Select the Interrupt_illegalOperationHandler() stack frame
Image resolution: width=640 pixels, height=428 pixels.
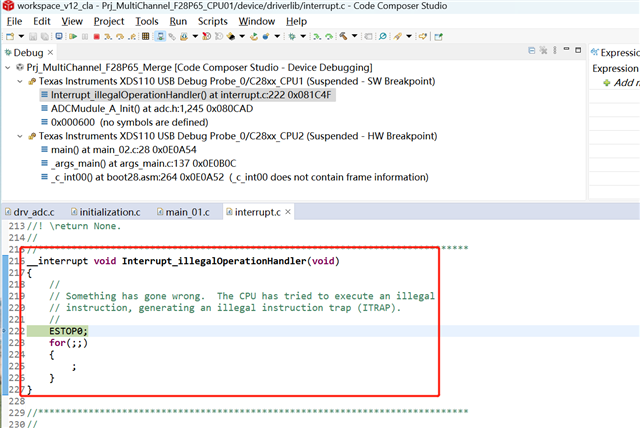(187, 95)
